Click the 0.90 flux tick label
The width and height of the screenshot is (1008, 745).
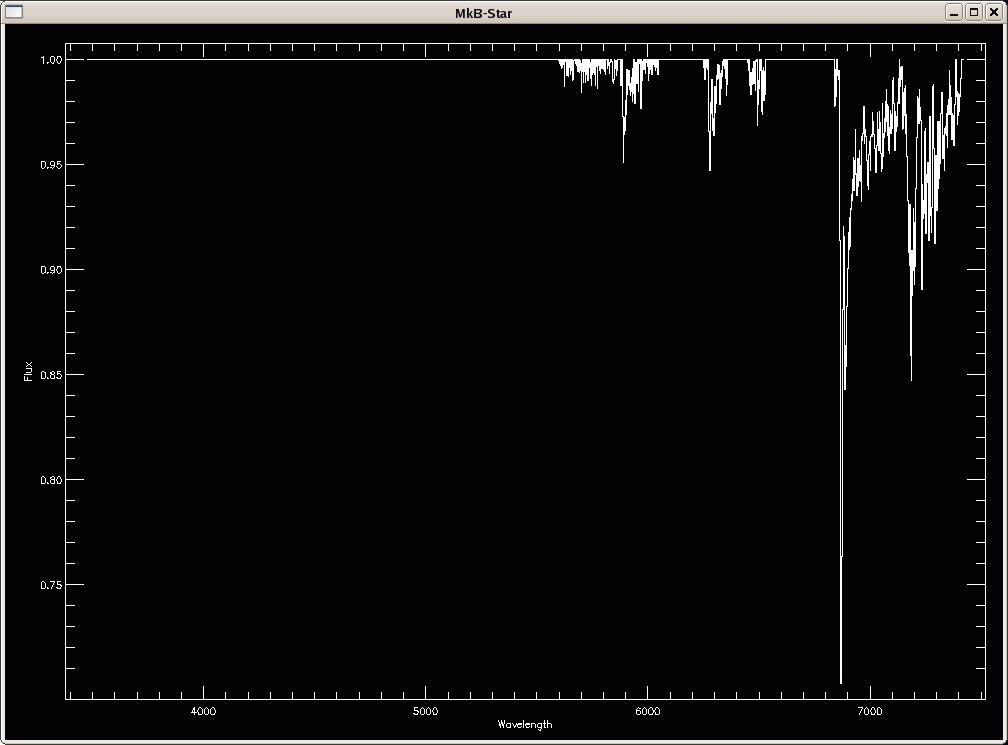pyautogui.click(x=50, y=270)
